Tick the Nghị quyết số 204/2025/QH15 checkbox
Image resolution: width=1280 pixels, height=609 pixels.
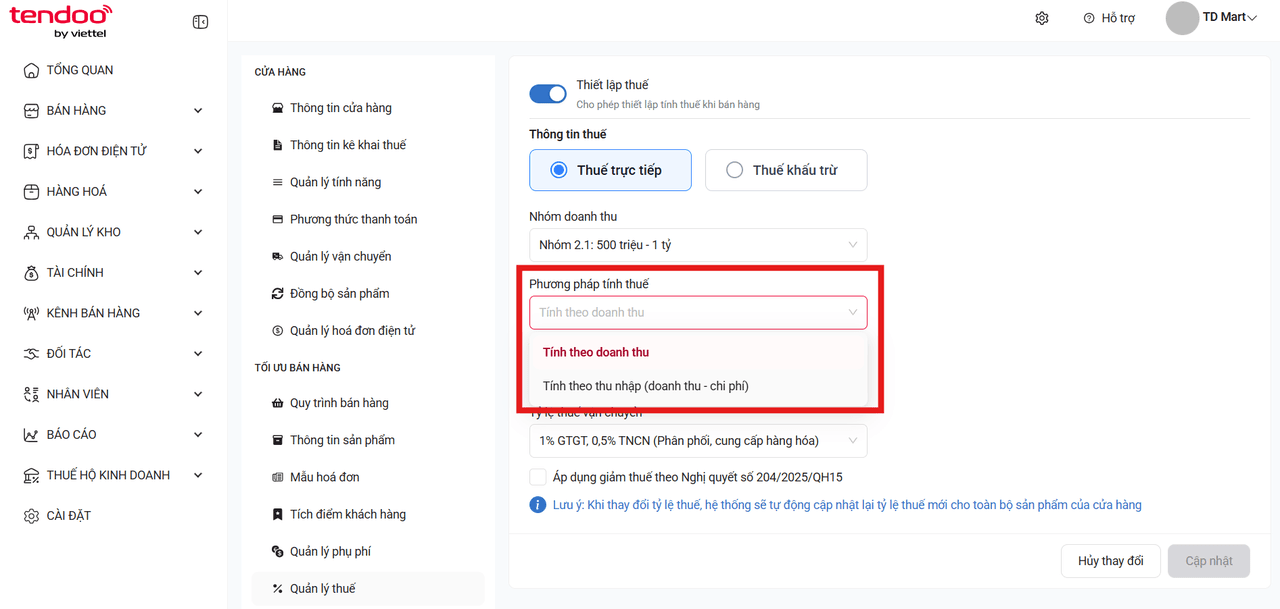click(538, 477)
